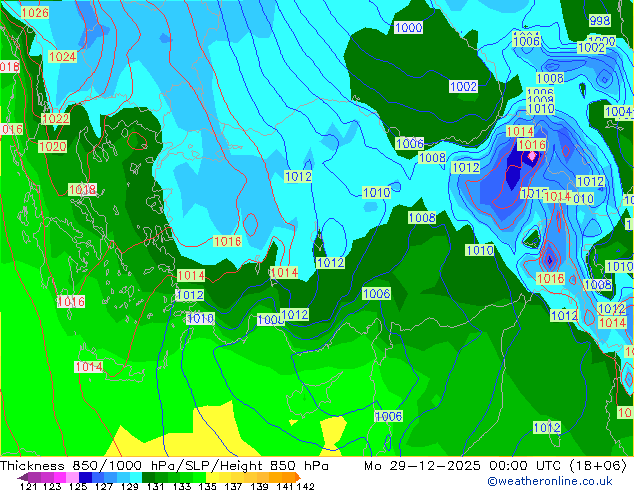Image resolution: width=634 pixels, height=490 pixels.
Task: Click the legend value 123
Action: [x=52, y=486]
